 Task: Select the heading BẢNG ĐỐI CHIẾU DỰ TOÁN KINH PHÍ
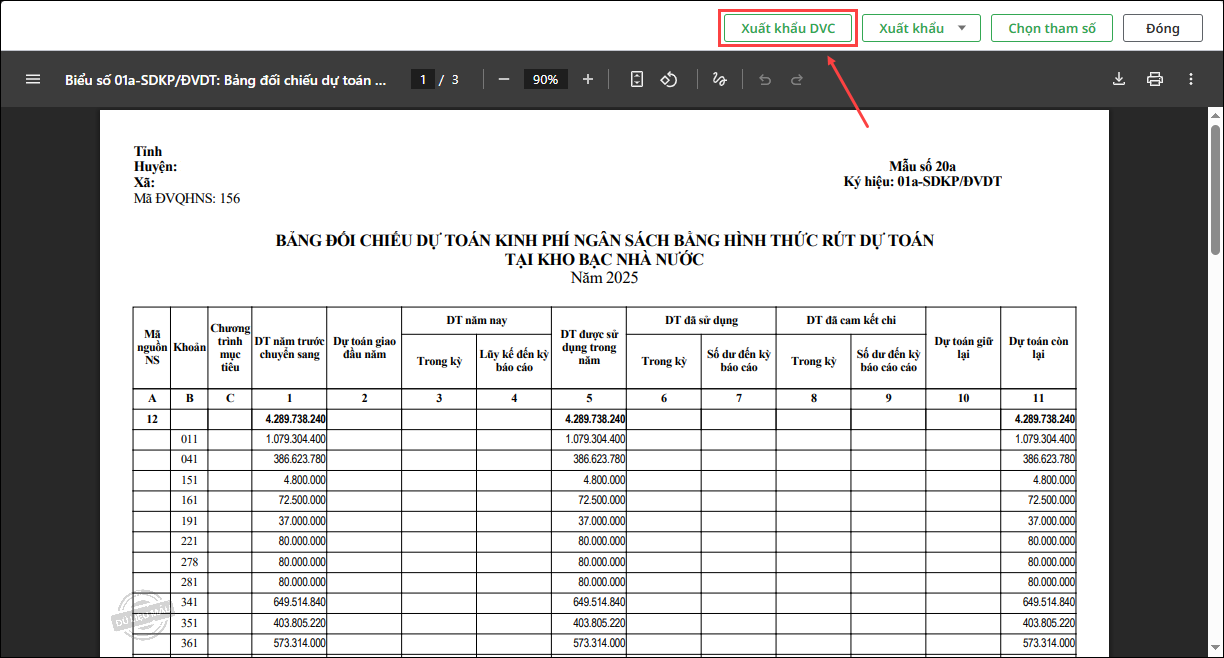pyautogui.click(x=605, y=240)
